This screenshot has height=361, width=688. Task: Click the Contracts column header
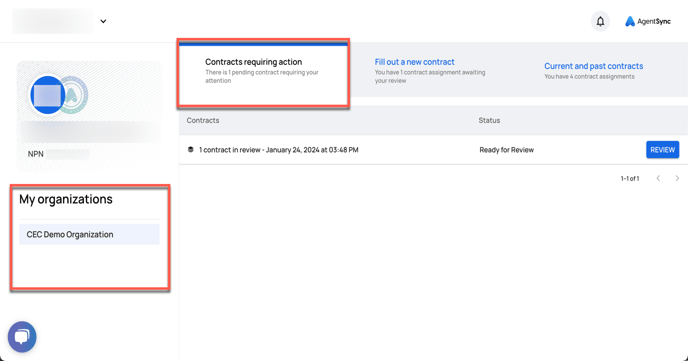pos(203,120)
